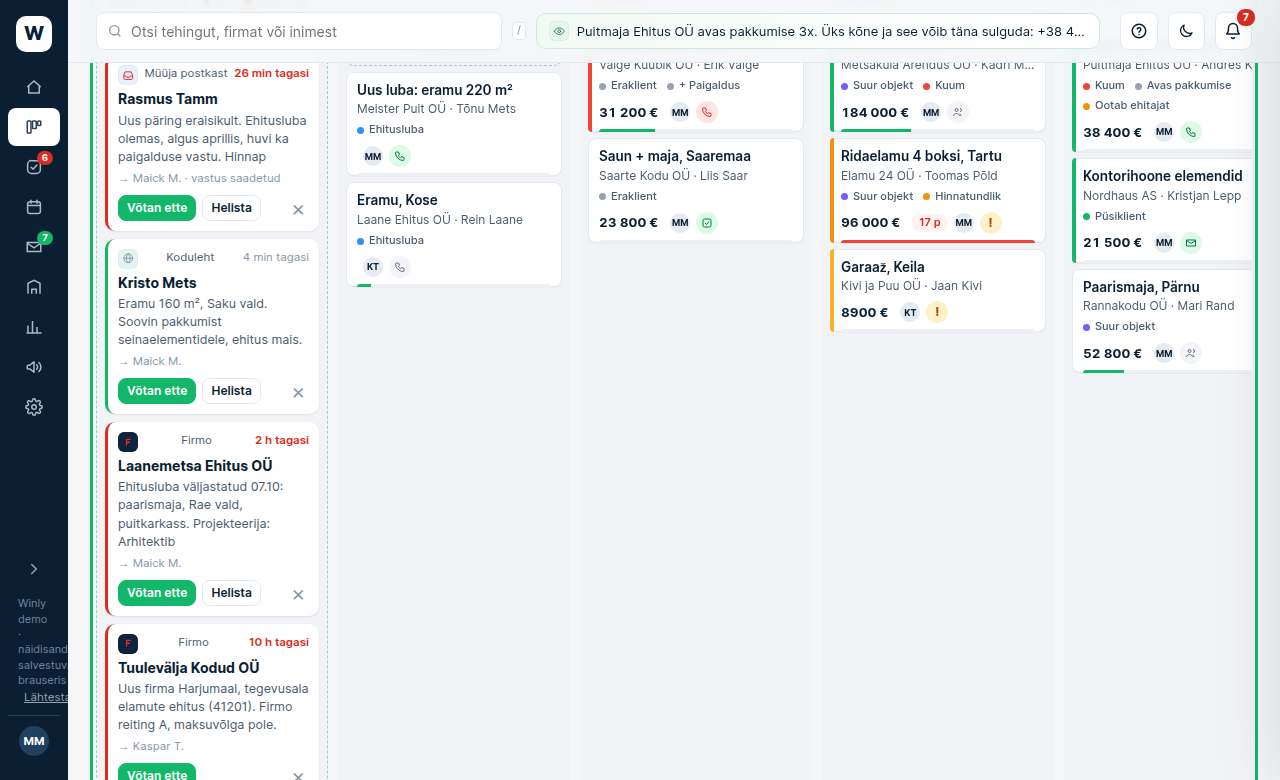Open notifications bell with 7 alerts

(x=1233, y=31)
